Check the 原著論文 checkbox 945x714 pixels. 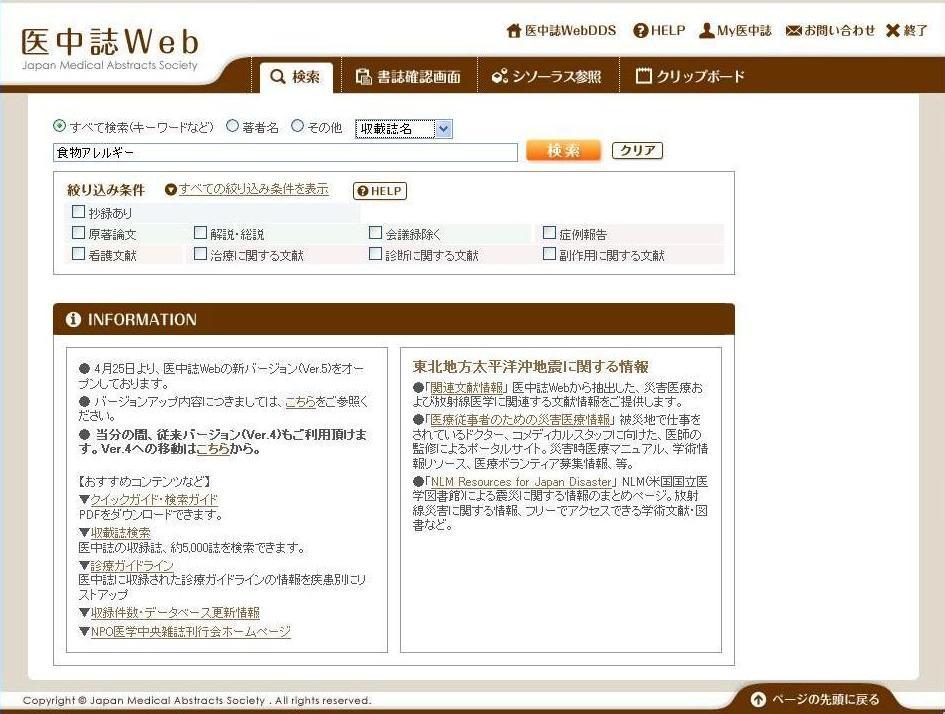pos(78,233)
